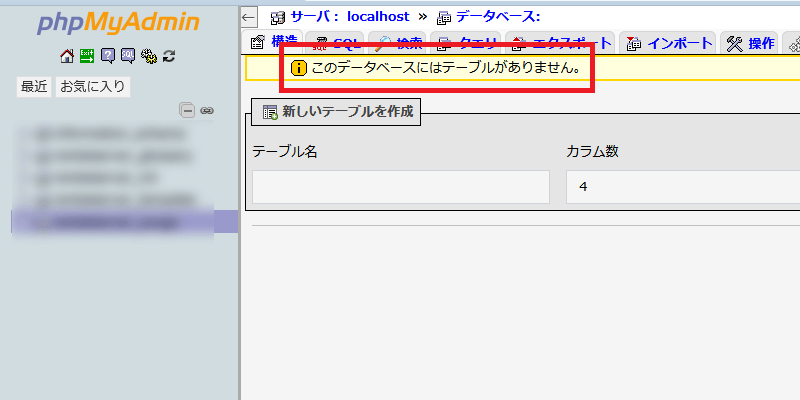800x400 pixels.
Task: Switch to the お気に入り tab
Action: click(x=93, y=87)
